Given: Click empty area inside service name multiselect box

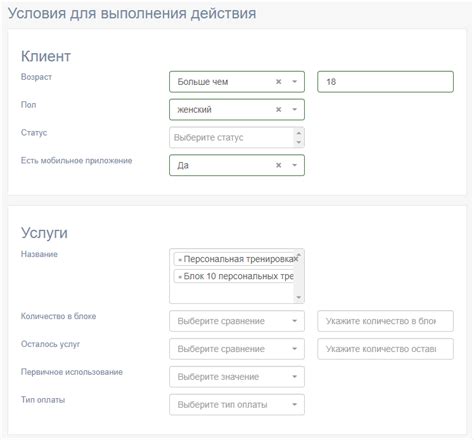Looking at the screenshot, I should [232, 293].
